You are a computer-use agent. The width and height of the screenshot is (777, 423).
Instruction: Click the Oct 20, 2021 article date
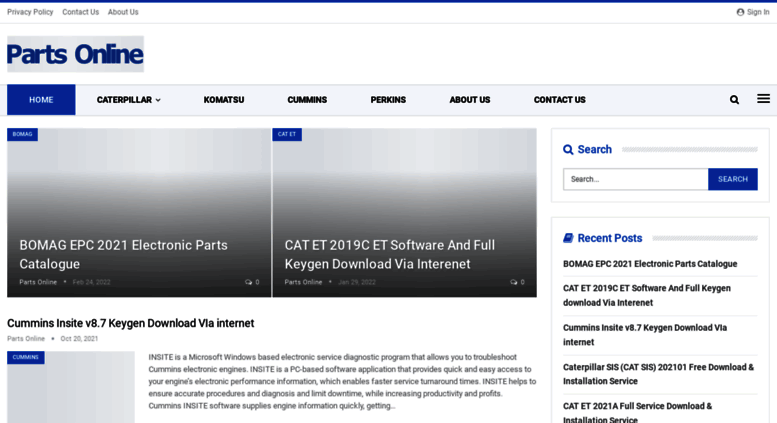coord(79,339)
